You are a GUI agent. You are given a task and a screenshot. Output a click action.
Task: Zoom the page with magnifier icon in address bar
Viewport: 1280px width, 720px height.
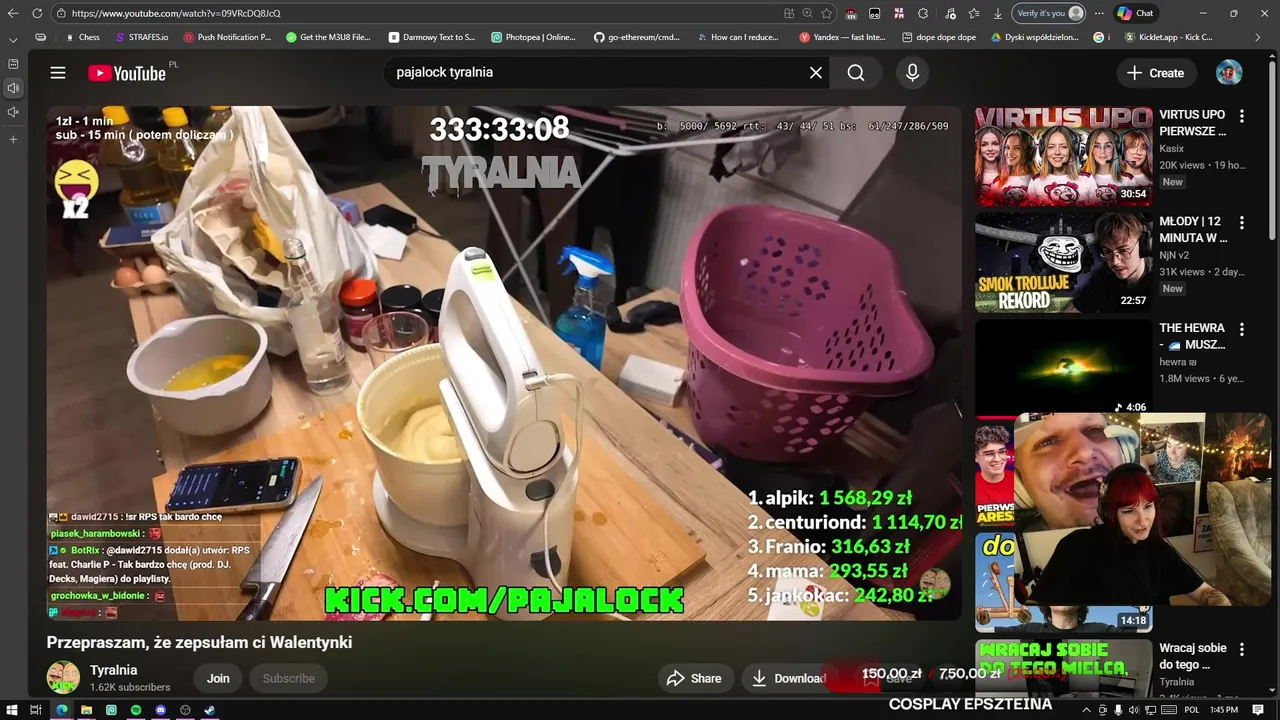[807, 13]
